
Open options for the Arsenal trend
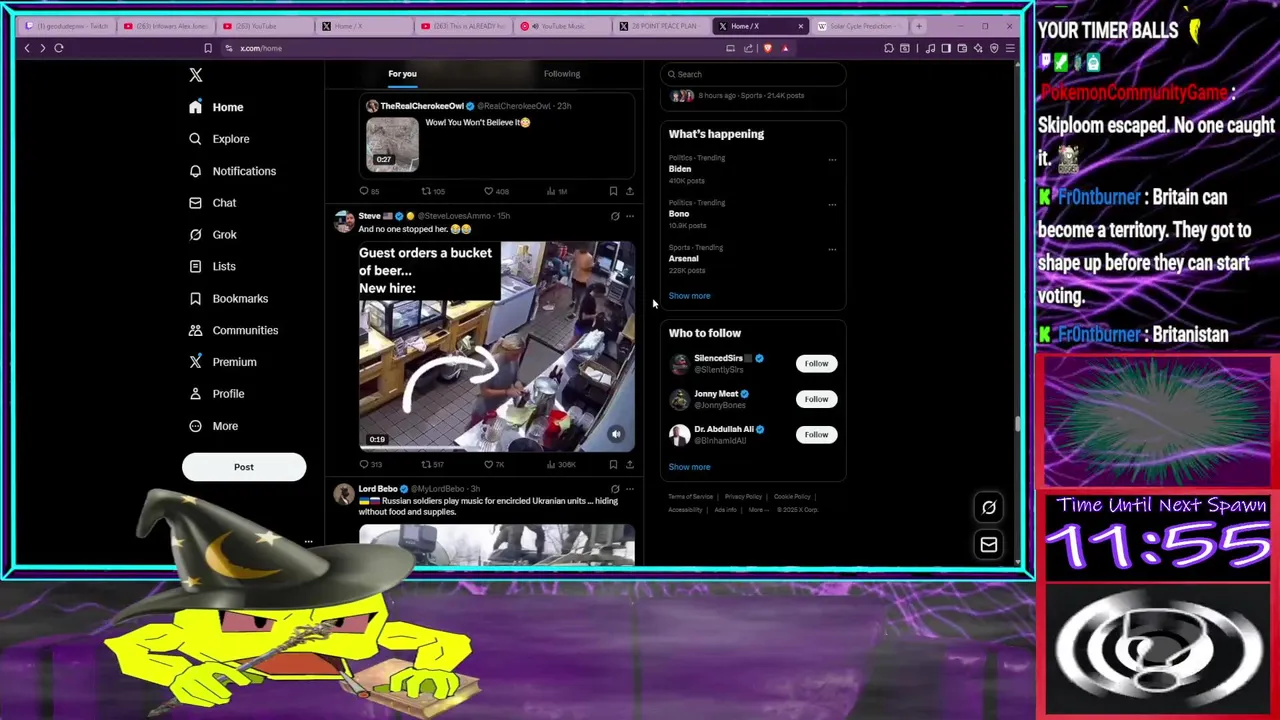[x=832, y=249]
